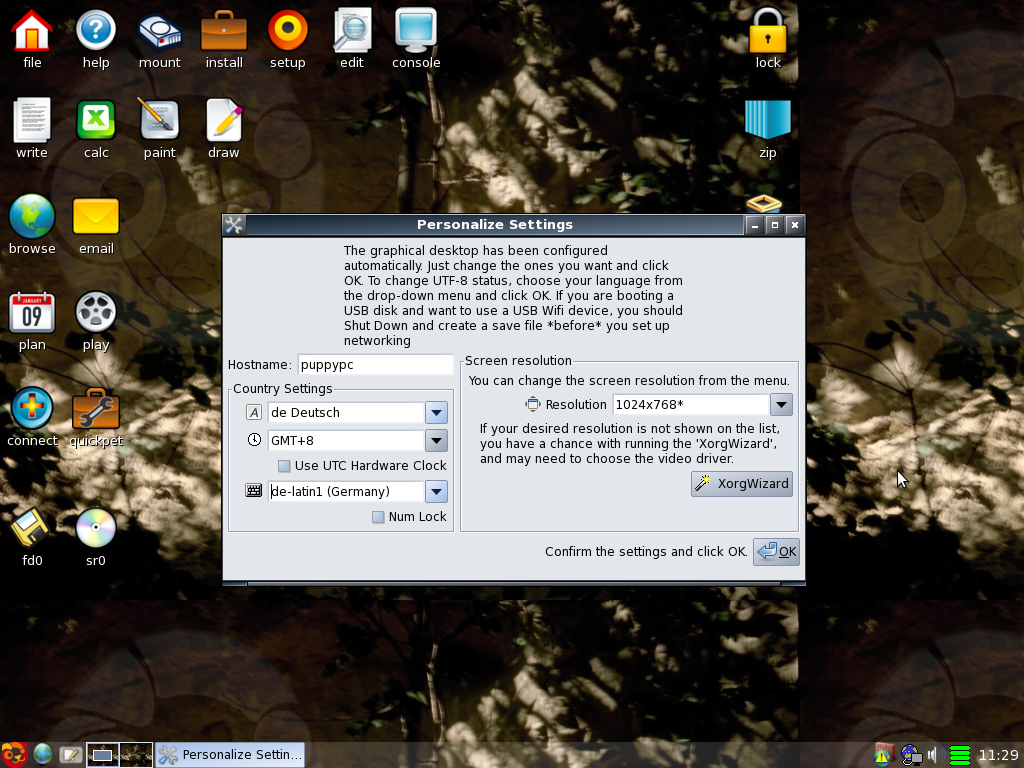The width and height of the screenshot is (1024, 768).
Task: Launch the install briefcase icon
Action: point(224,31)
